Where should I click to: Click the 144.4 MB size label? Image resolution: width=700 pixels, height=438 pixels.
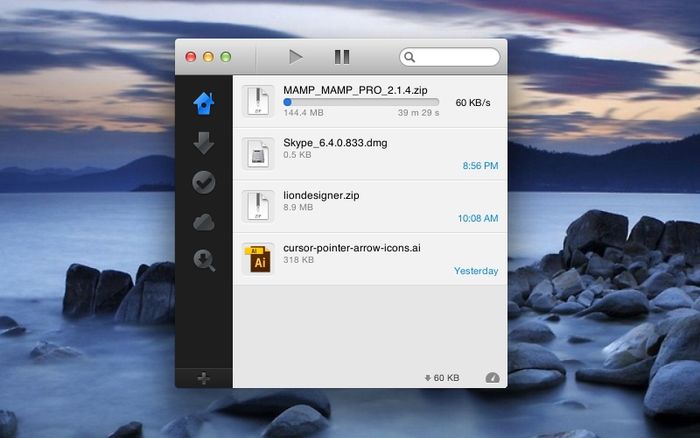(303, 113)
